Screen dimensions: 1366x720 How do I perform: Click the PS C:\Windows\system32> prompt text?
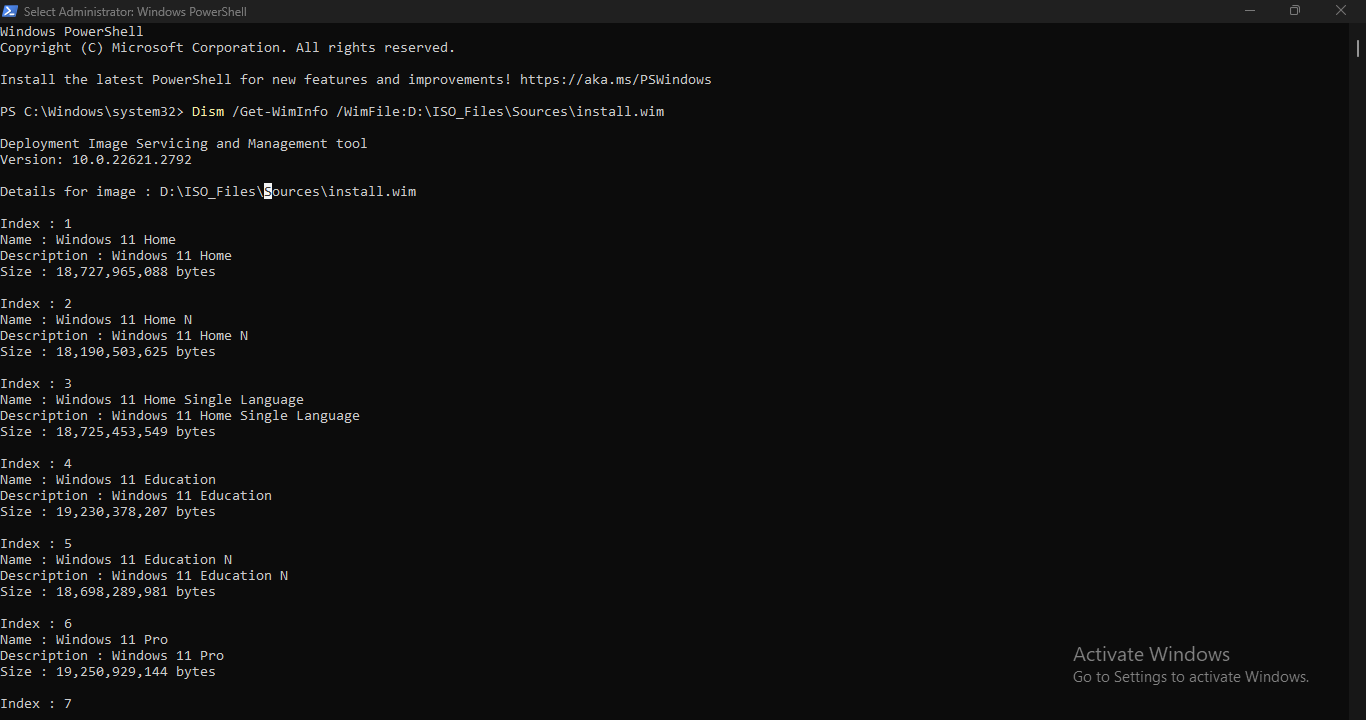point(92,111)
